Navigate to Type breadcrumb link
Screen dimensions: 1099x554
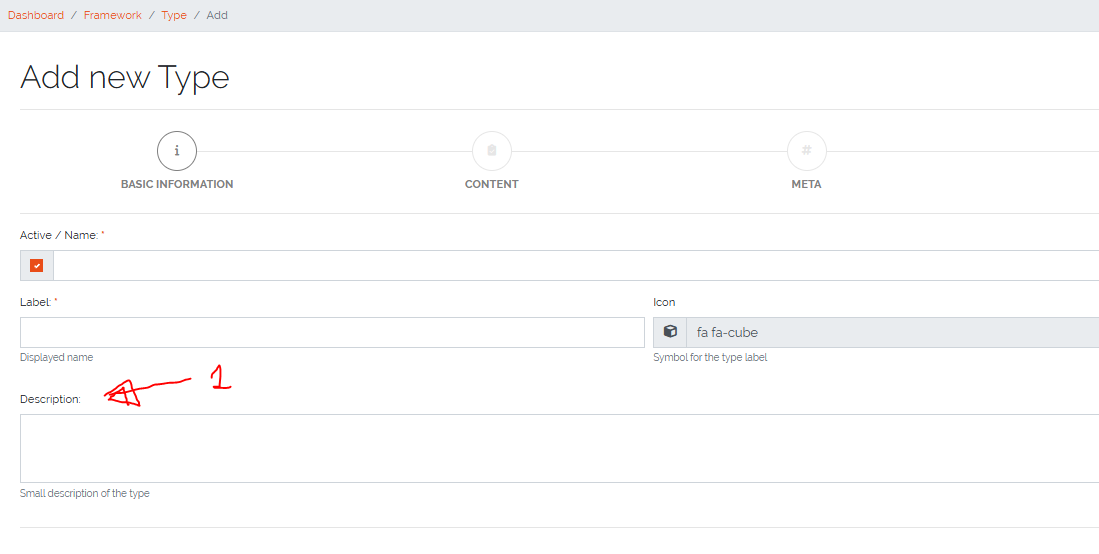pyautogui.click(x=174, y=15)
